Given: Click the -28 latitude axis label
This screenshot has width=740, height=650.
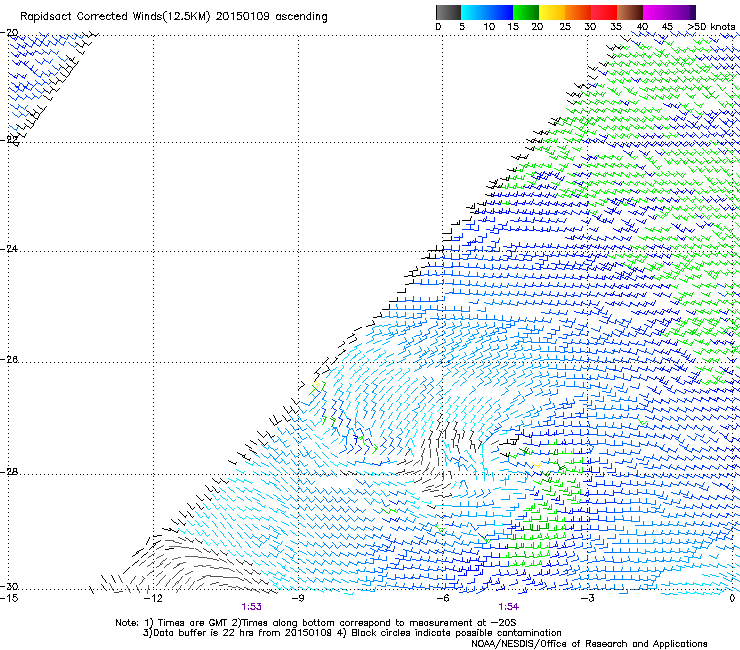Looking at the screenshot, I should tap(9, 472).
